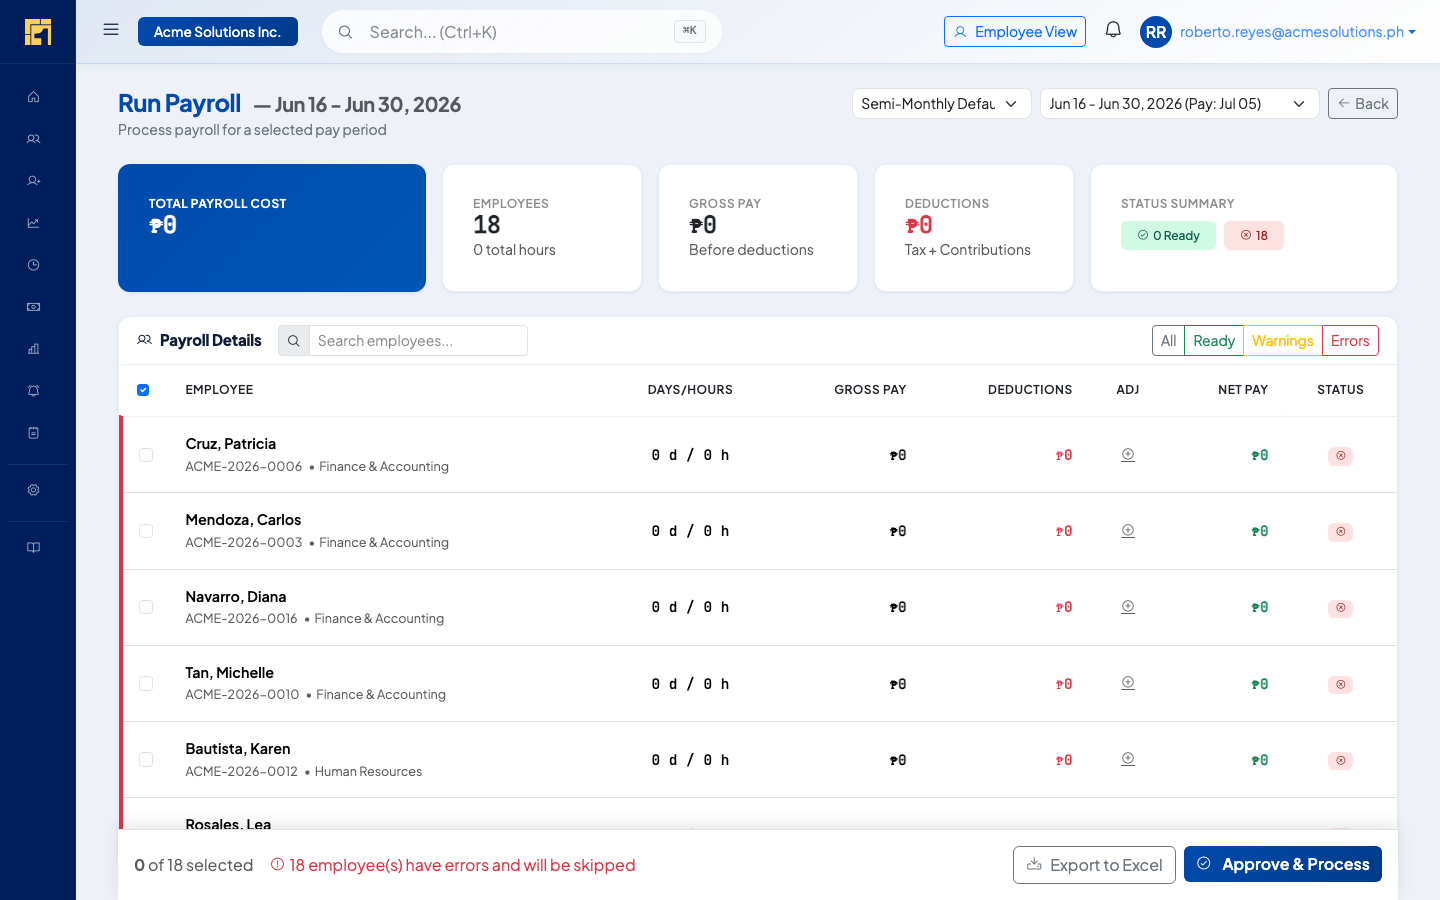
Task: Add adjustment for Navarro, Diana
Action: [1128, 607]
